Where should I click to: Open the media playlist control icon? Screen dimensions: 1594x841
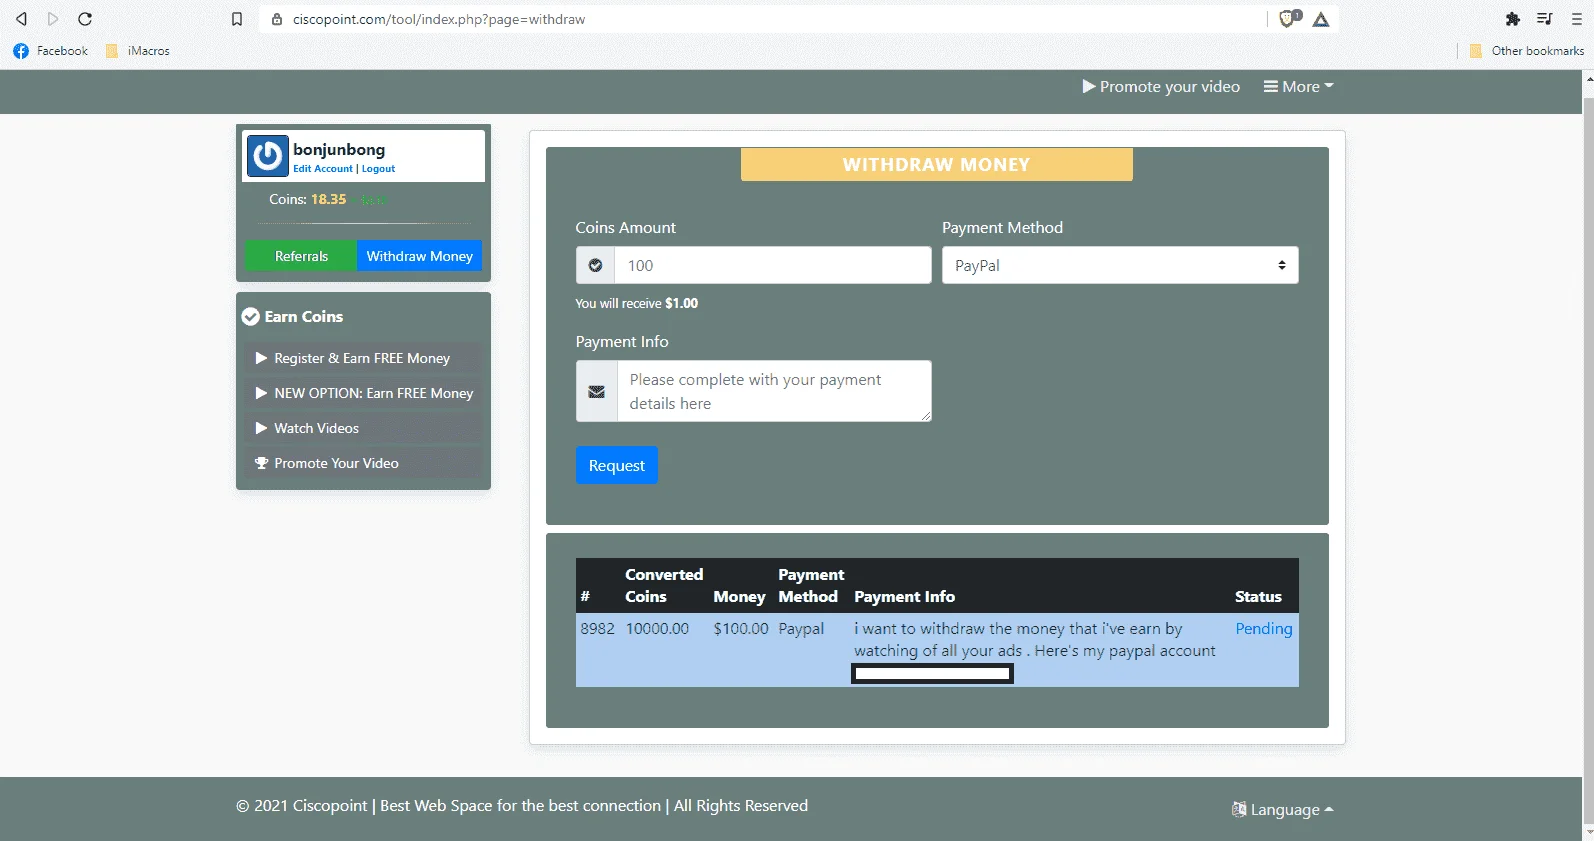[1545, 19]
